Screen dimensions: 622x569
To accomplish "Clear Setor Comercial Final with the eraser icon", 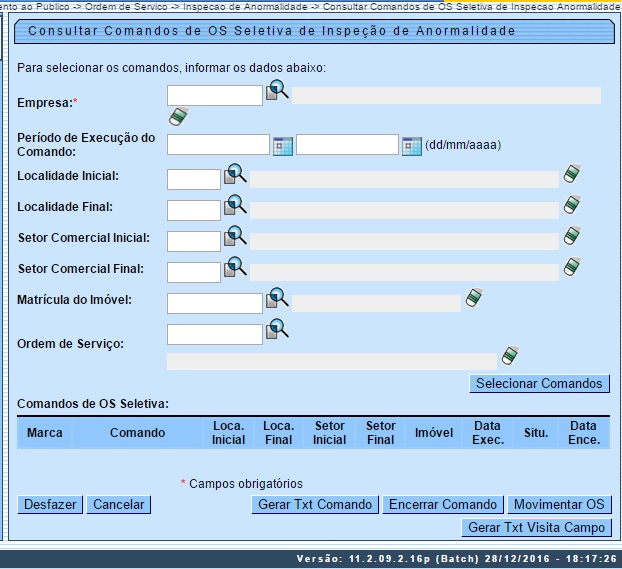I will tap(572, 267).
